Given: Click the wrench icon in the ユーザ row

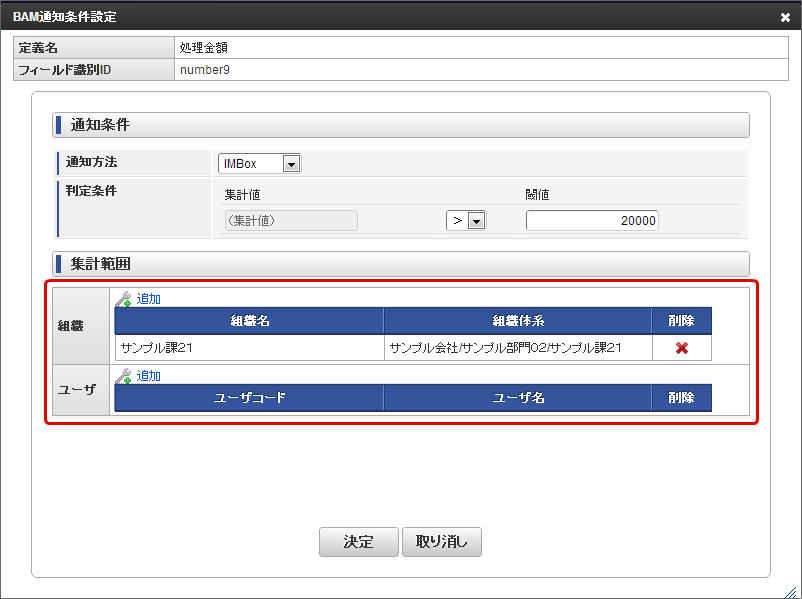Looking at the screenshot, I should (123, 376).
